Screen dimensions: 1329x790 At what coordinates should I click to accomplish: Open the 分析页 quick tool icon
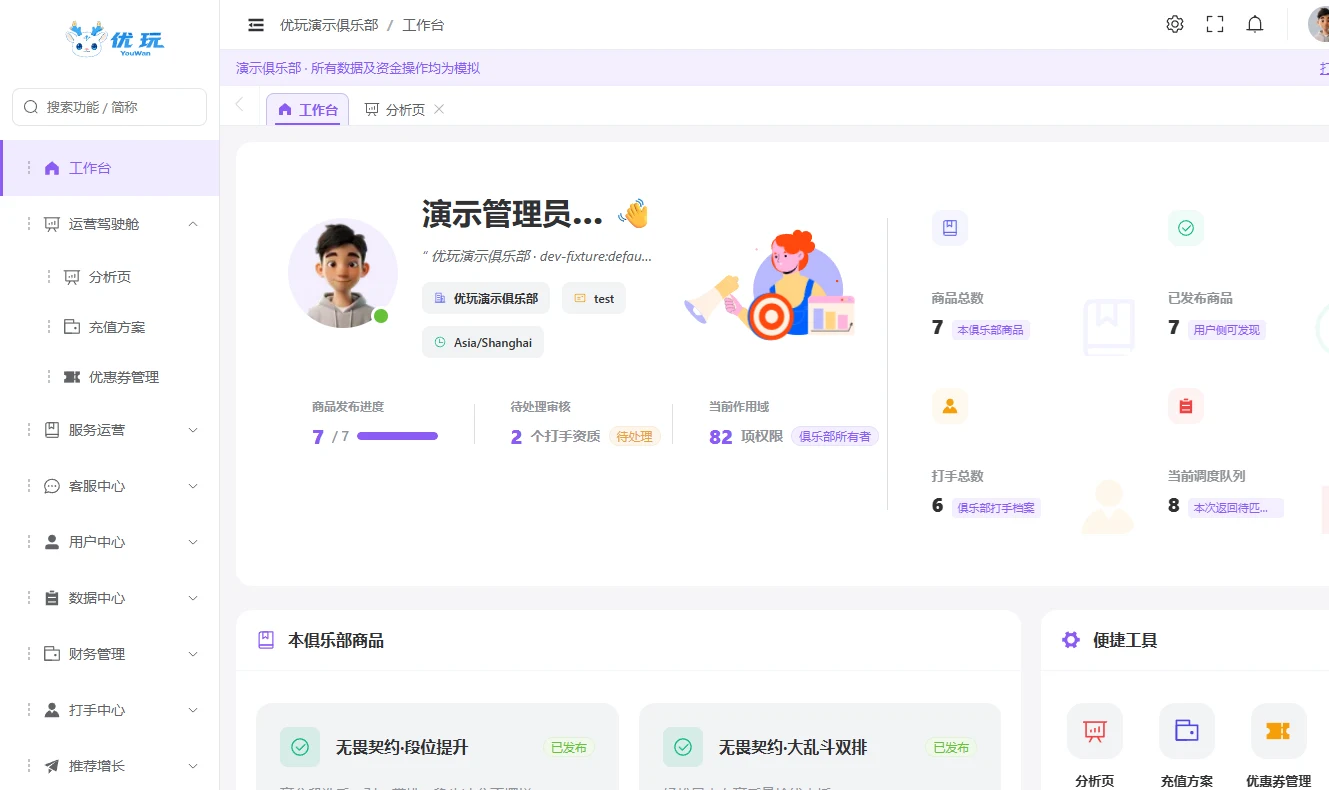(x=1095, y=731)
